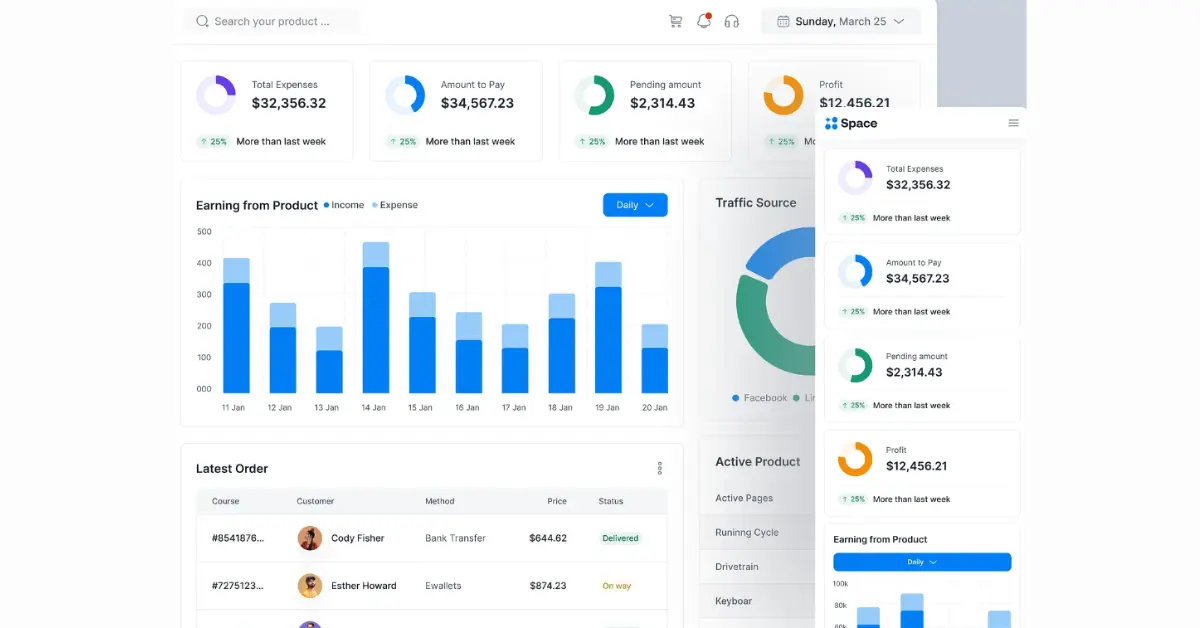This screenshot has width=1200, height=628.
Task: Open the Daily dropdown in the Space panel
Action: click(x=920, y=562)
